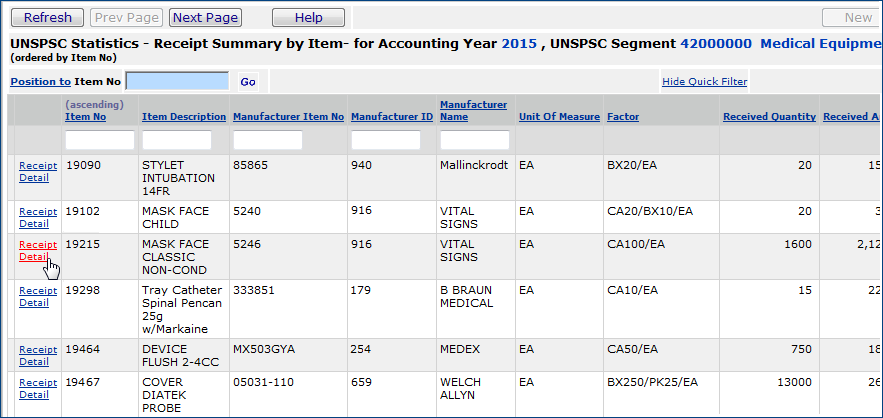
Task: Sort by Factor column header
Action: 623,117
